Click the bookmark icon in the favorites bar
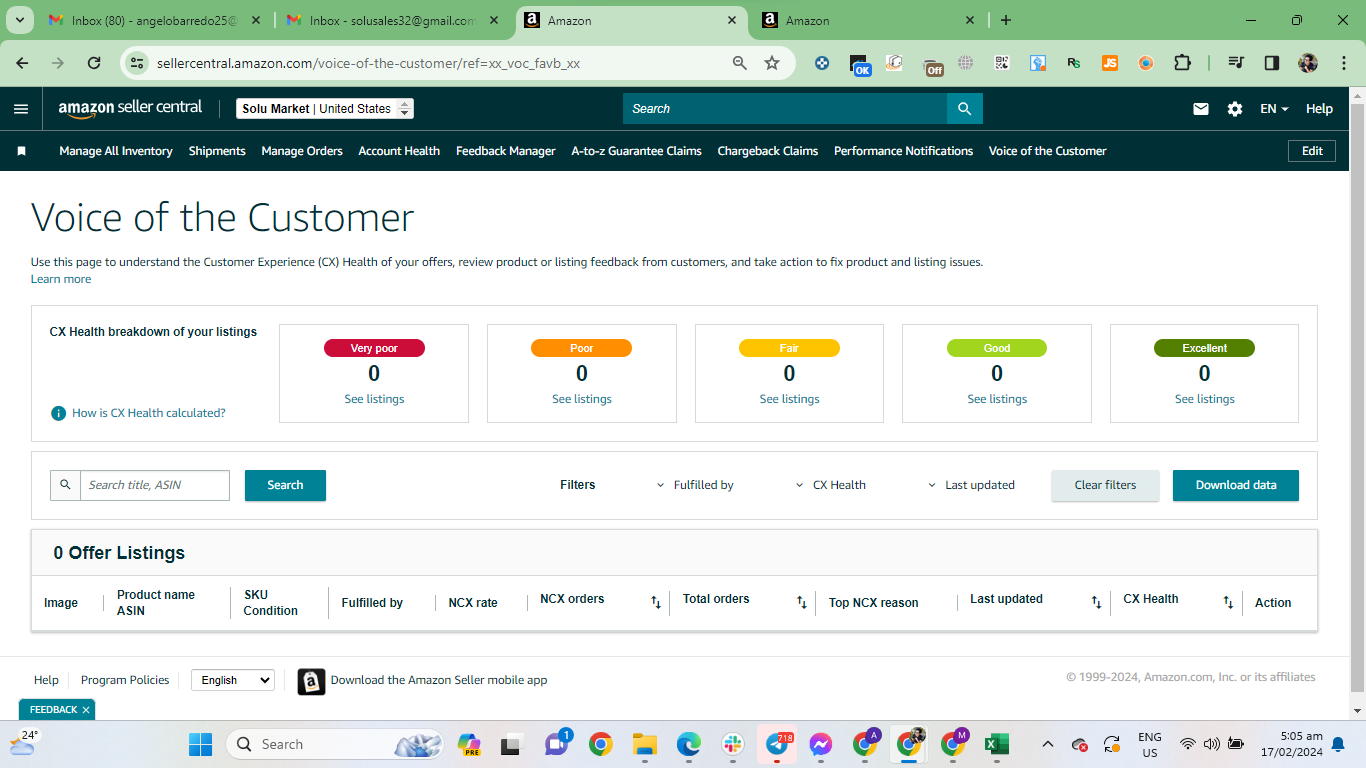1366x768 pixels. point(21,151)
